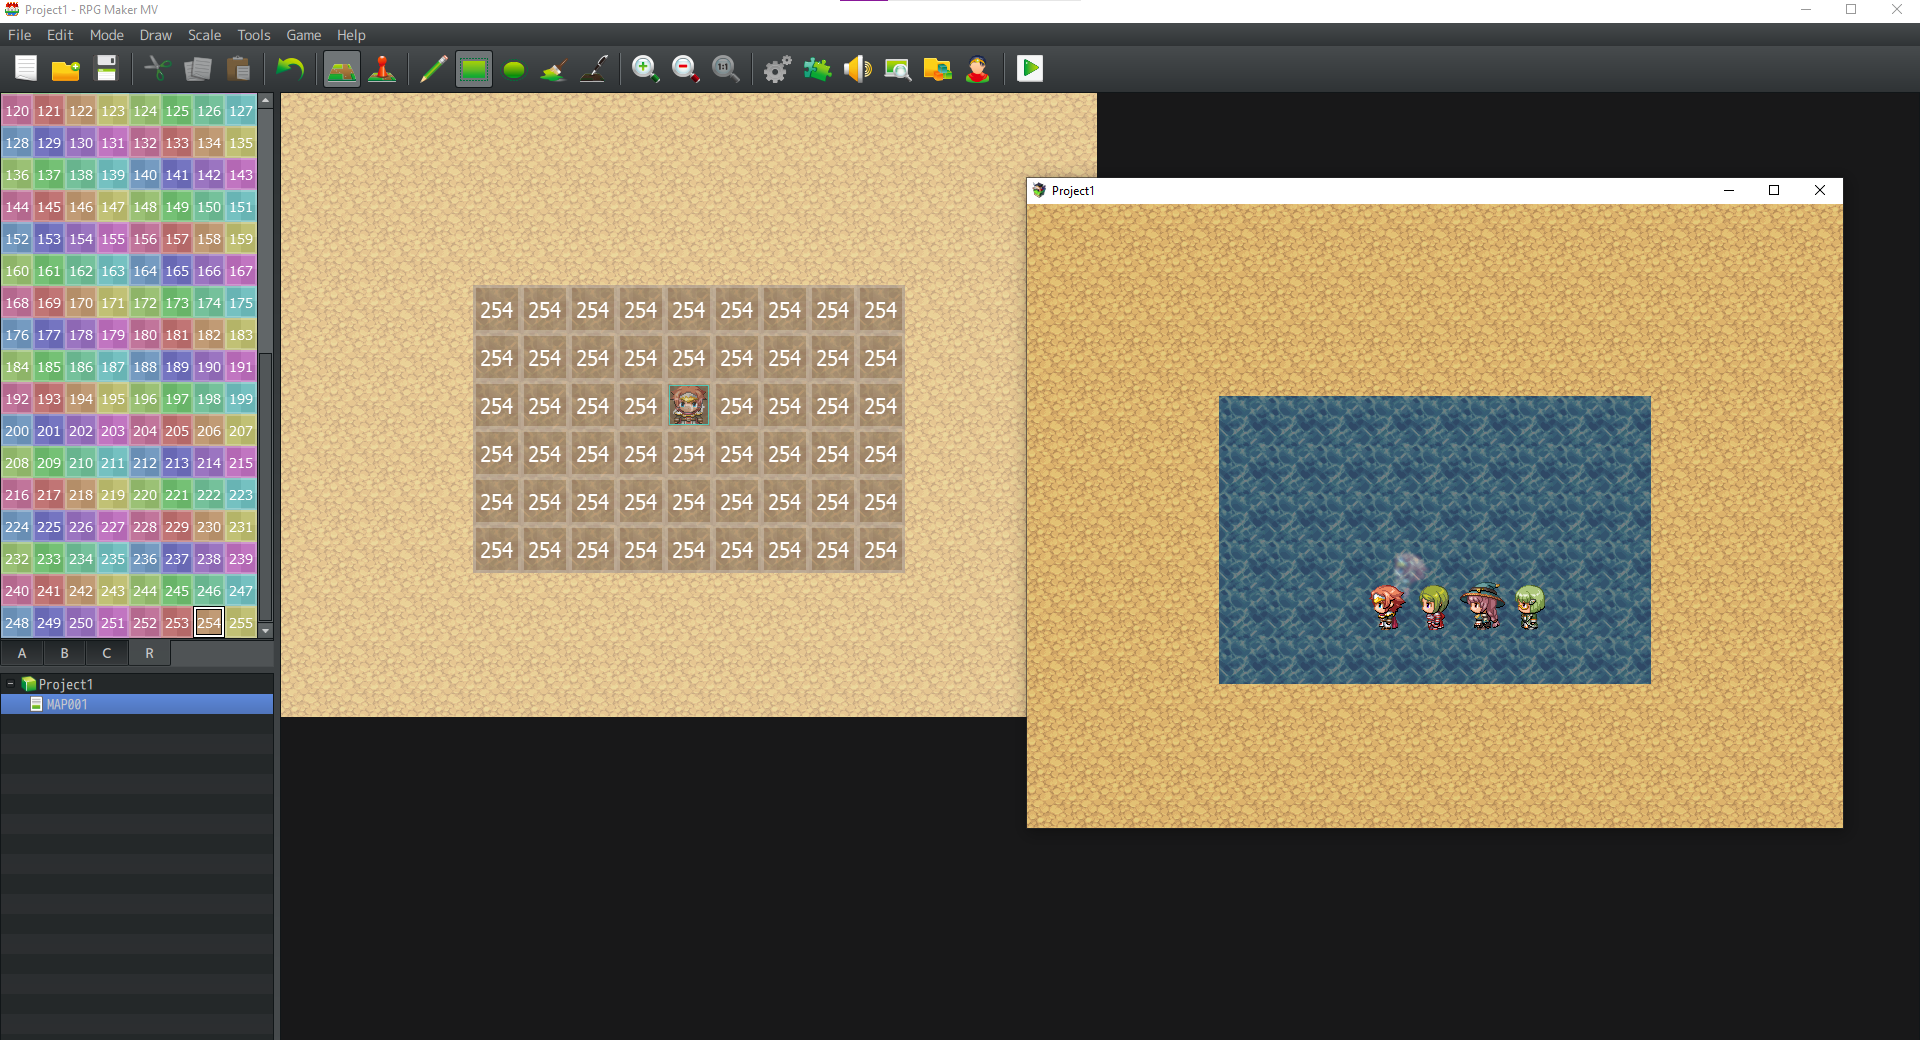Image resolution: width=1920 pixels, height=1040 pixels.
Task: Click the Cut scissors icon
Action: [158, 69]
